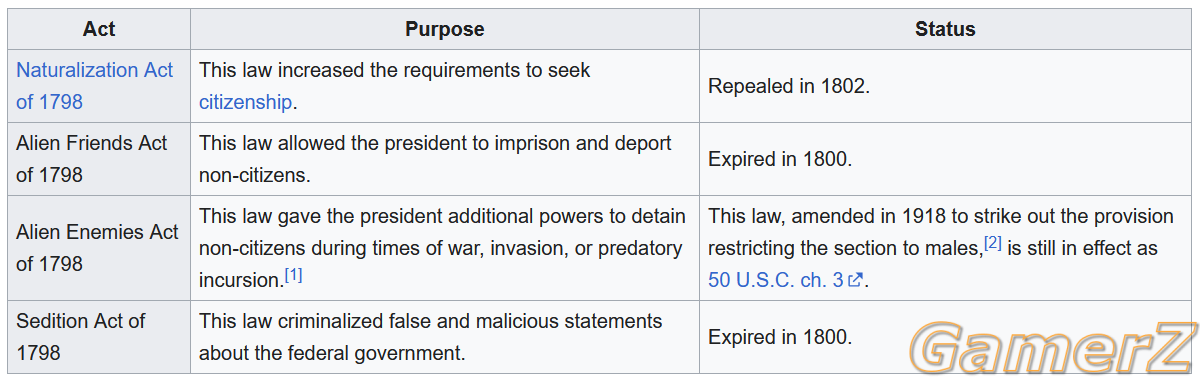Click the Alien Friends 'Expired in 1800.' cell
Image resolution: width=1200 pixels, height=383 pixels.
pos(945,159)
